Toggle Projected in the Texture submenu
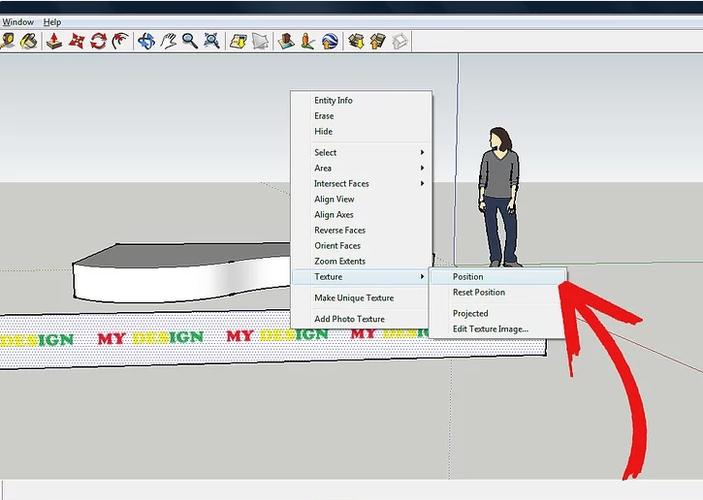Screen dimensions: 703x500 coord(470,313)
